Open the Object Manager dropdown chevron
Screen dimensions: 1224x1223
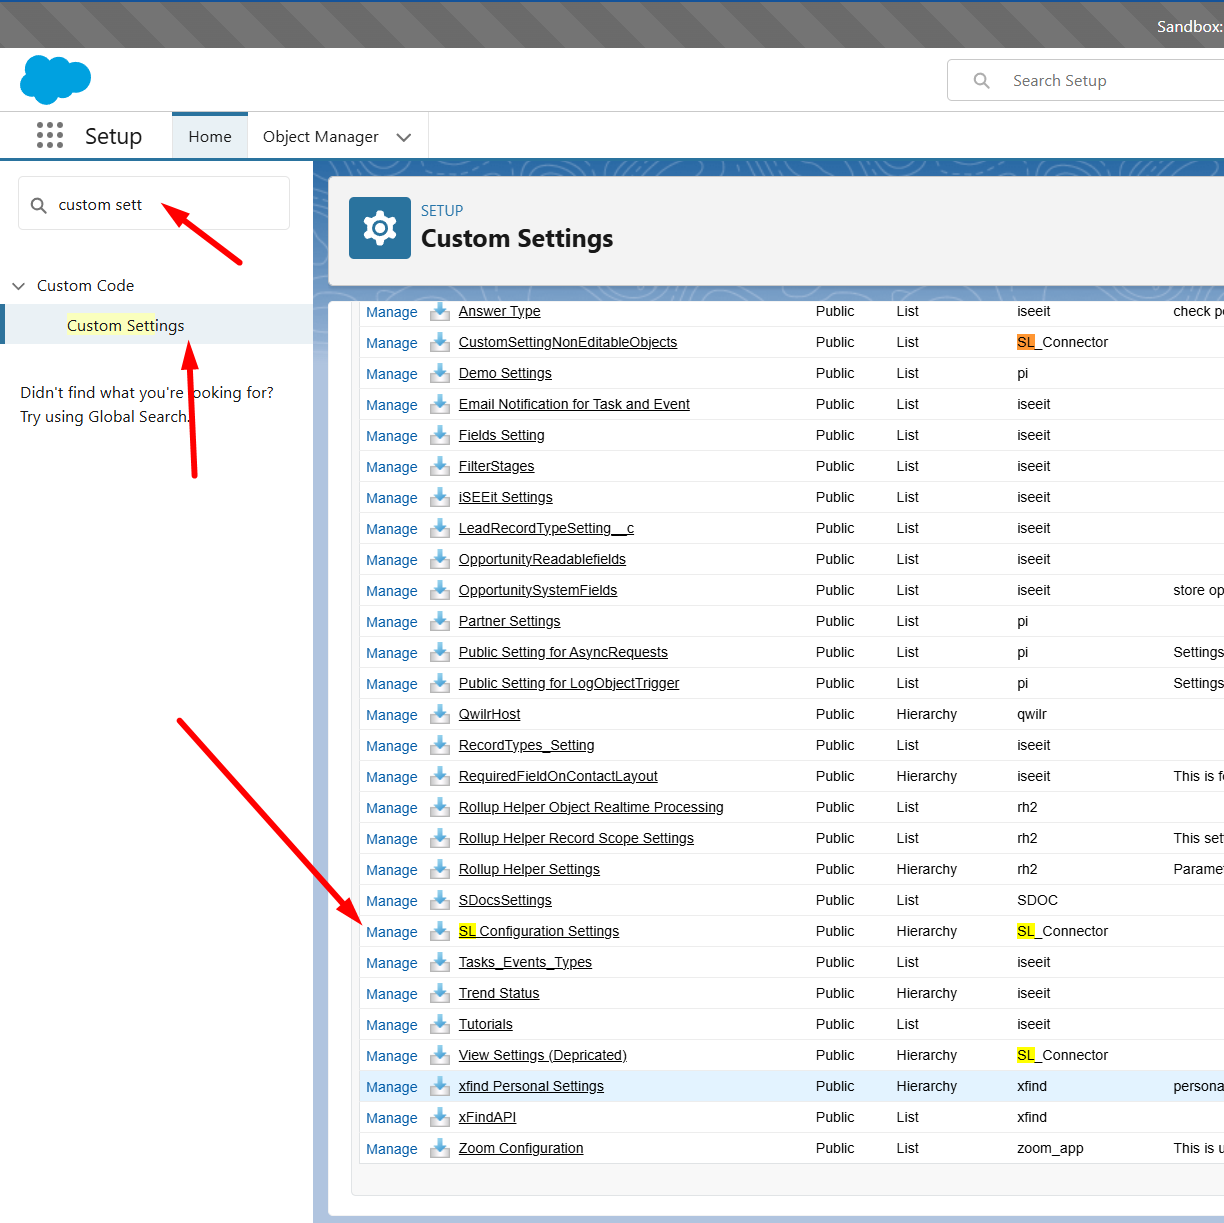[x=404, y=137]
